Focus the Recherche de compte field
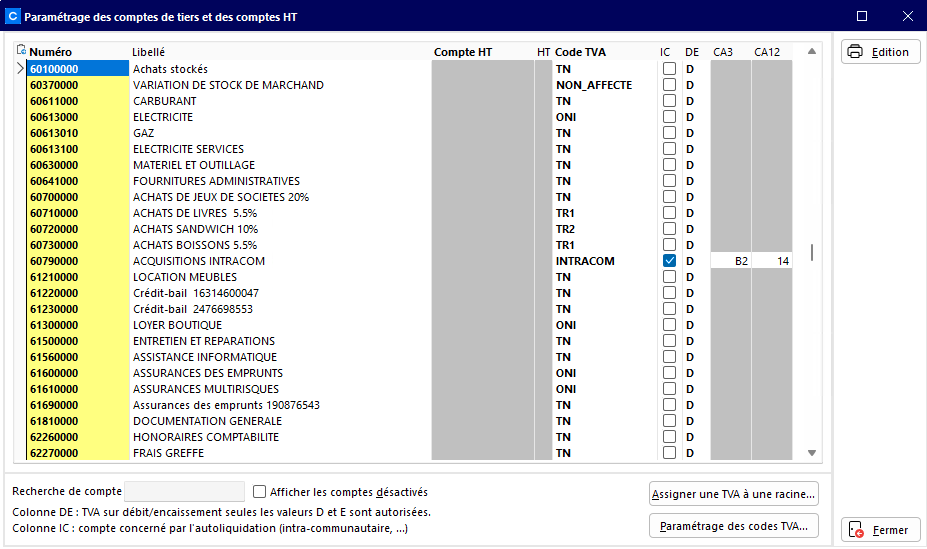Screen dimensions: 927x549 tap(184, 491)
